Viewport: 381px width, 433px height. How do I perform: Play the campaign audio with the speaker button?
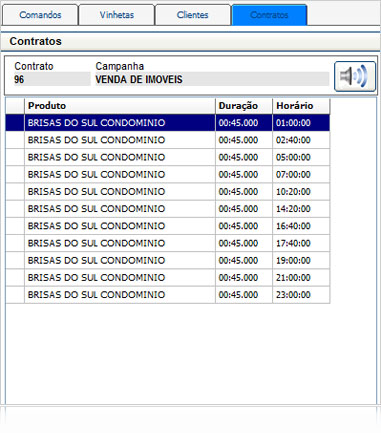(355, 76)
